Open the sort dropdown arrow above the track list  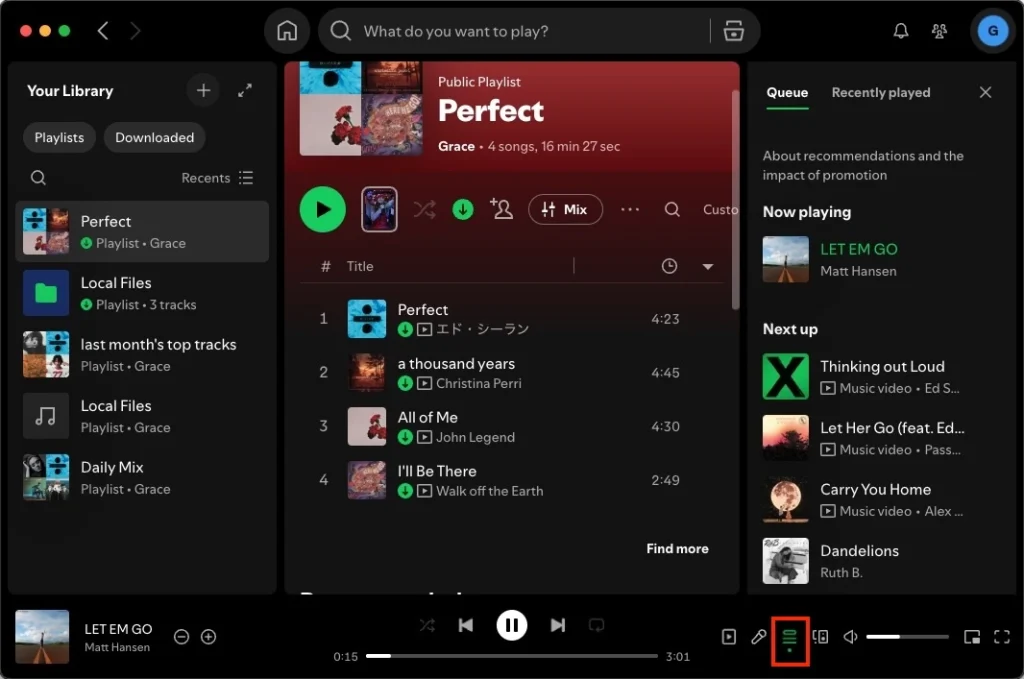coord(708,267)
